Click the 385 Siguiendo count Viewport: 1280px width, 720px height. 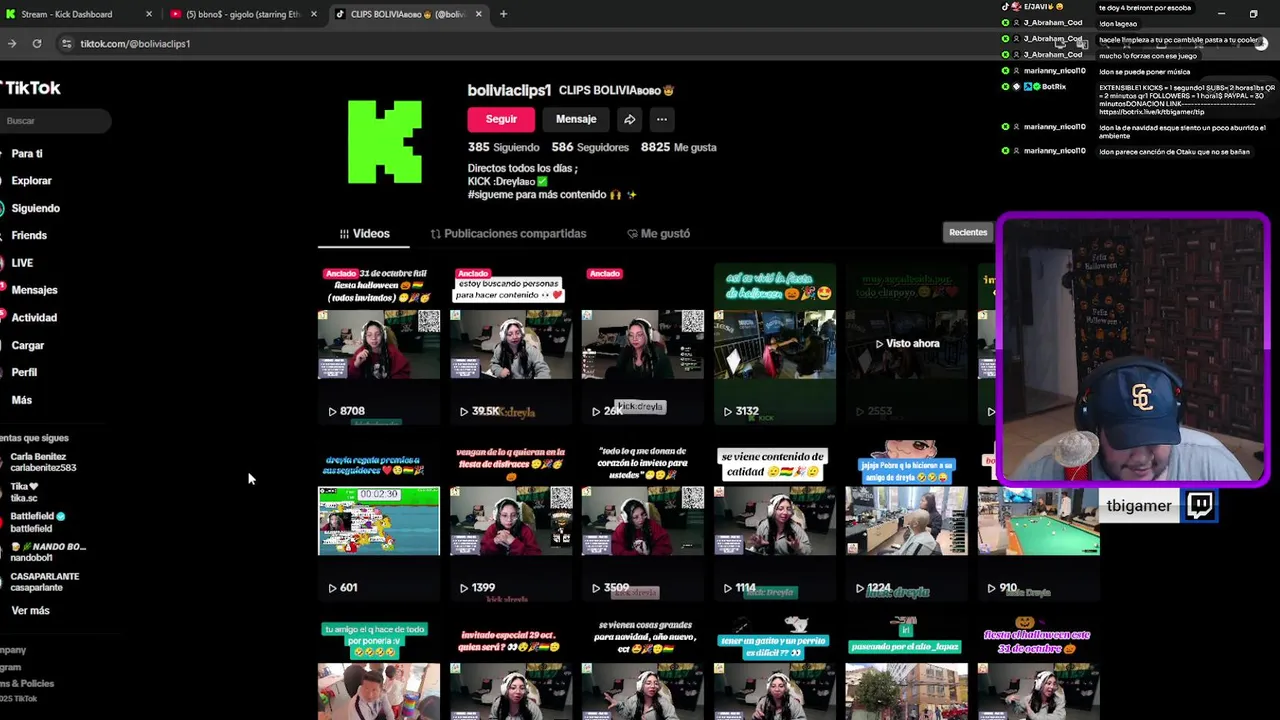click(503, 147)
